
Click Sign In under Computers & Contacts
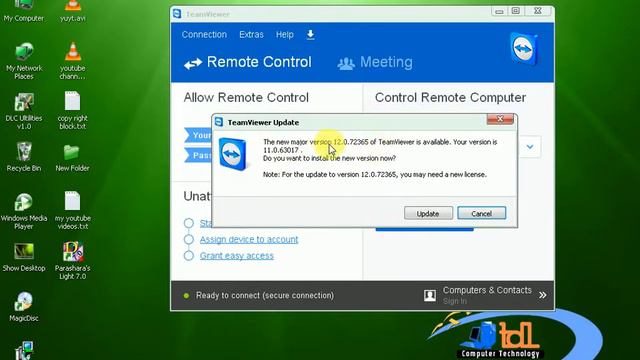(x=455, y=301)
